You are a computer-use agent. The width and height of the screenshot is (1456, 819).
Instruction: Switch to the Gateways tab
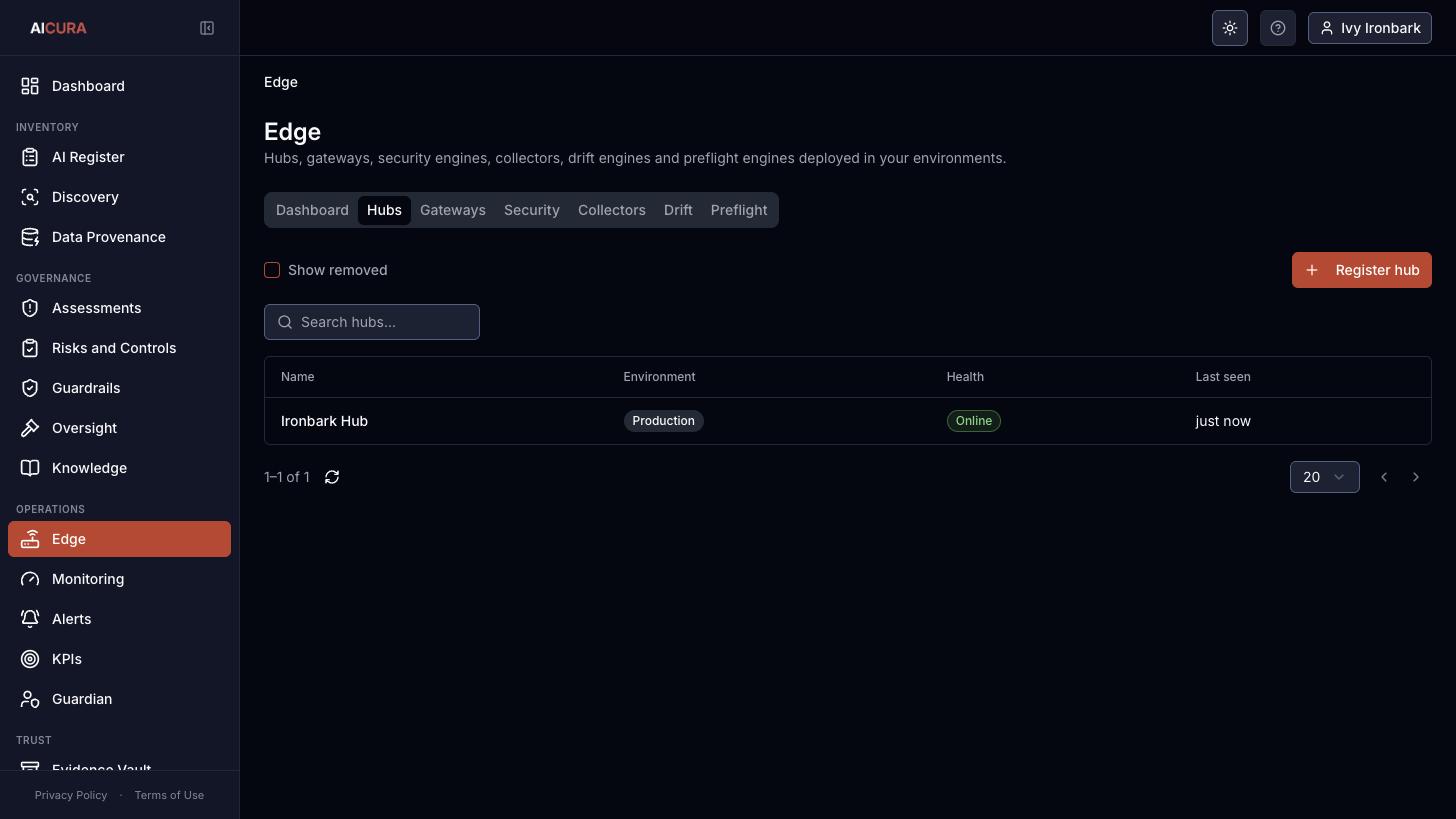click(453, 210)
